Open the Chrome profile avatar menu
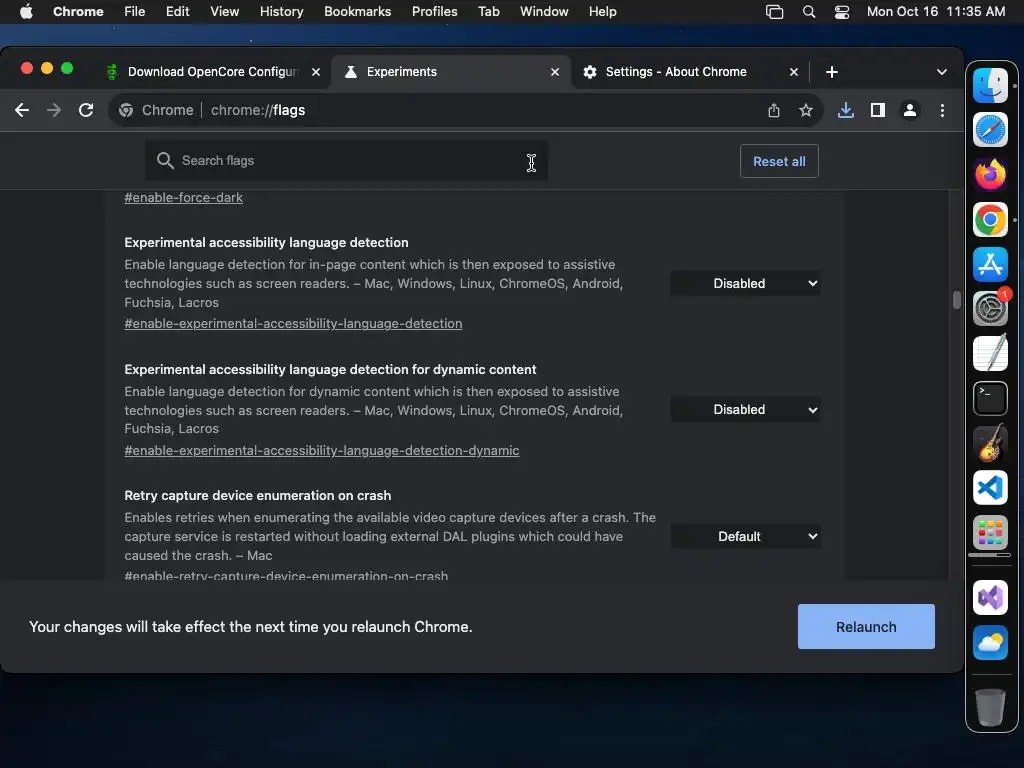The height and width of the screenshot is (768, 1024). pyautogui.click(x=910, y=110)
